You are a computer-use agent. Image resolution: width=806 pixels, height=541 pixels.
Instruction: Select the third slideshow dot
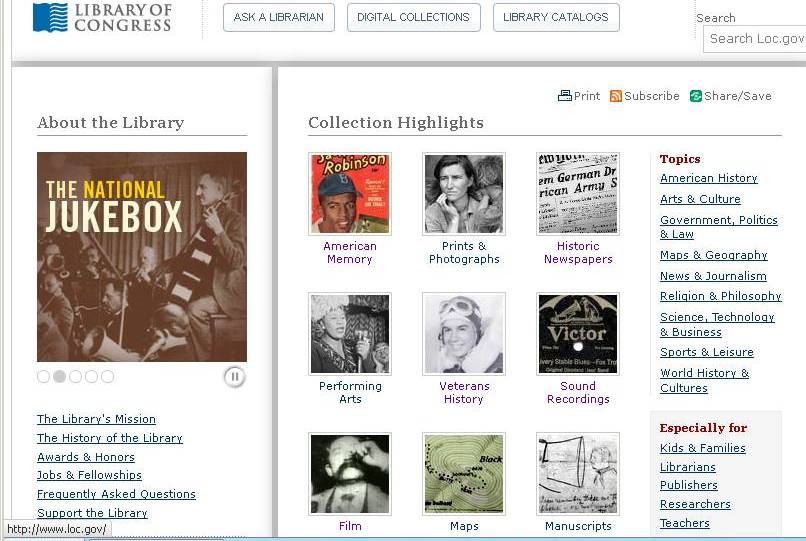tap(76, 376)
